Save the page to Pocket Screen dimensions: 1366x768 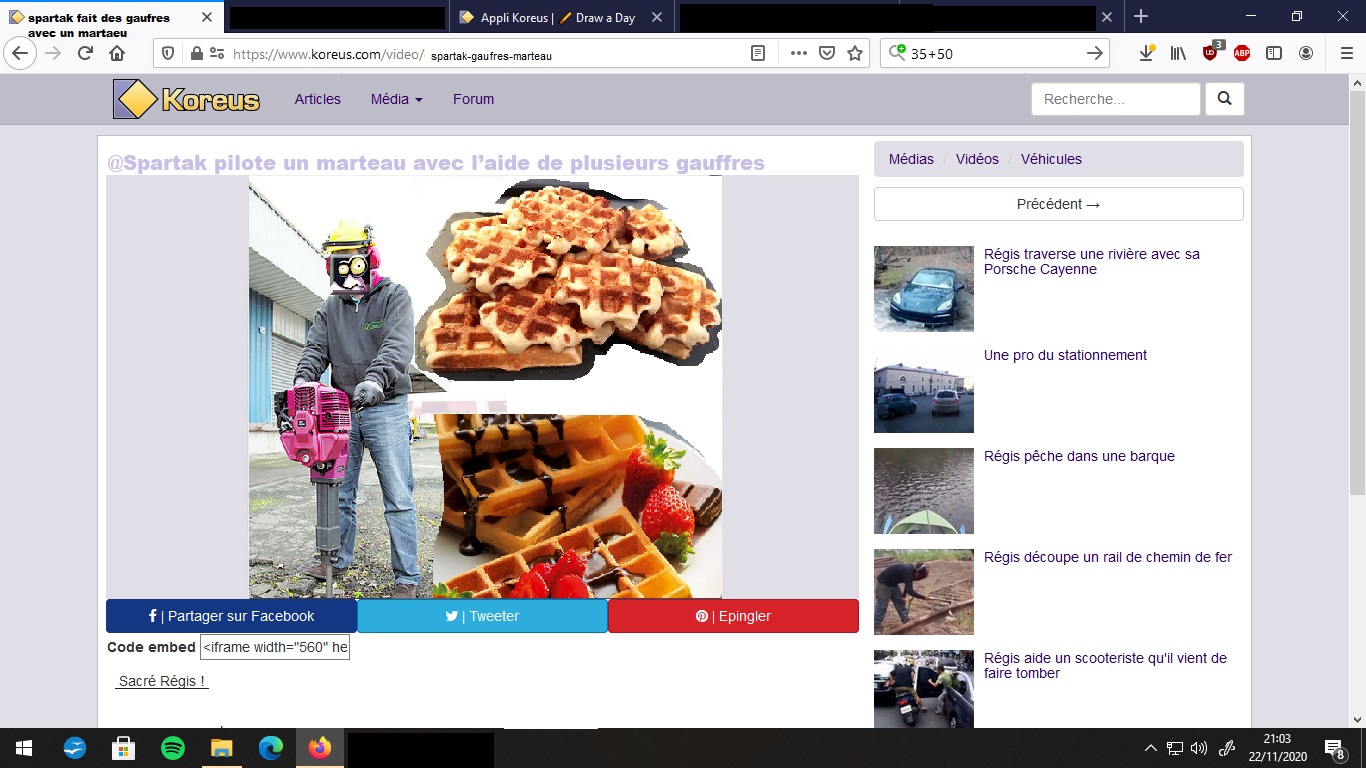[827, 54]
